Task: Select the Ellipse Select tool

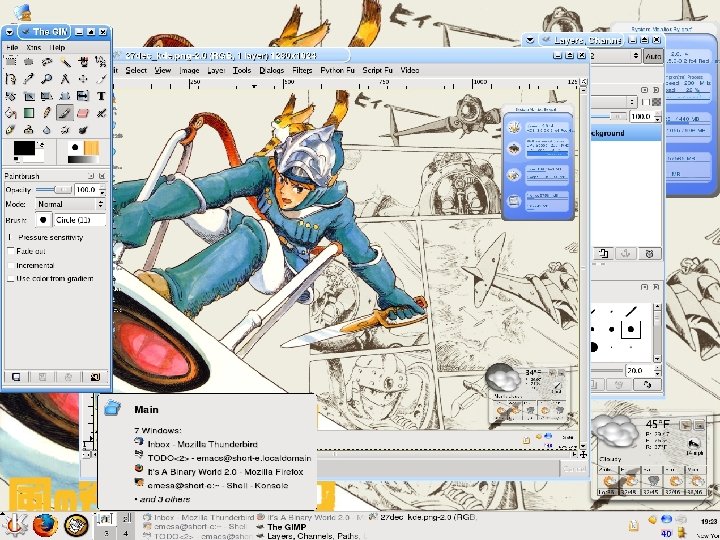Action: (28, 61)
